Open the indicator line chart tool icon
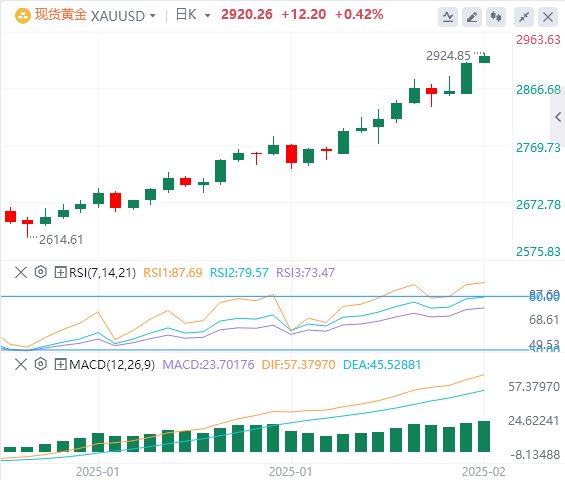565x480 pixels. (x=448, y=17)
